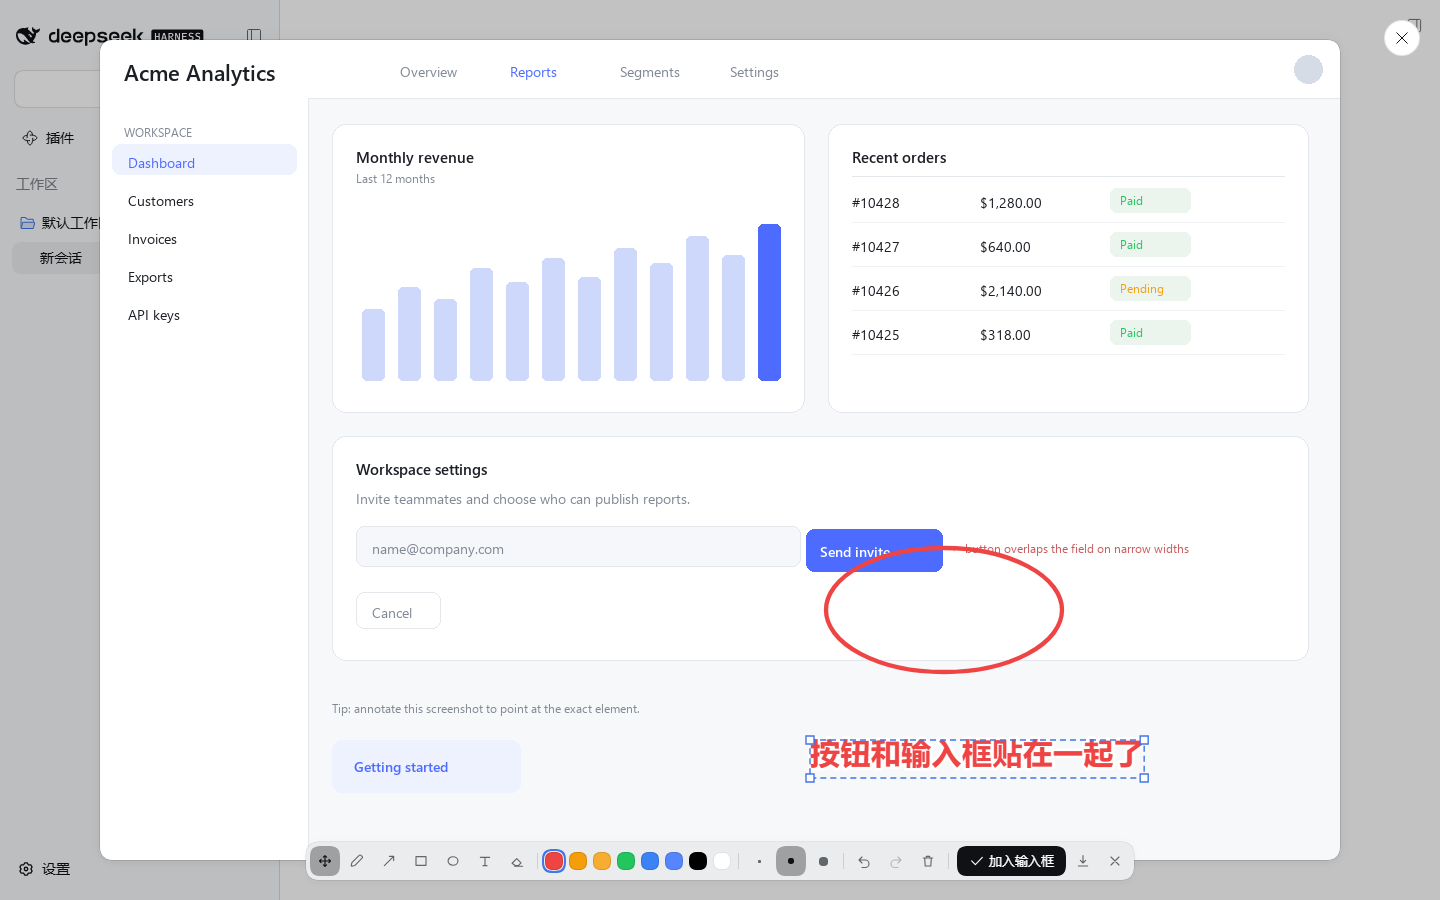Viewport: 1440px width, 900px height.
Task: Select the eraser tool
Action: [517, 861]
